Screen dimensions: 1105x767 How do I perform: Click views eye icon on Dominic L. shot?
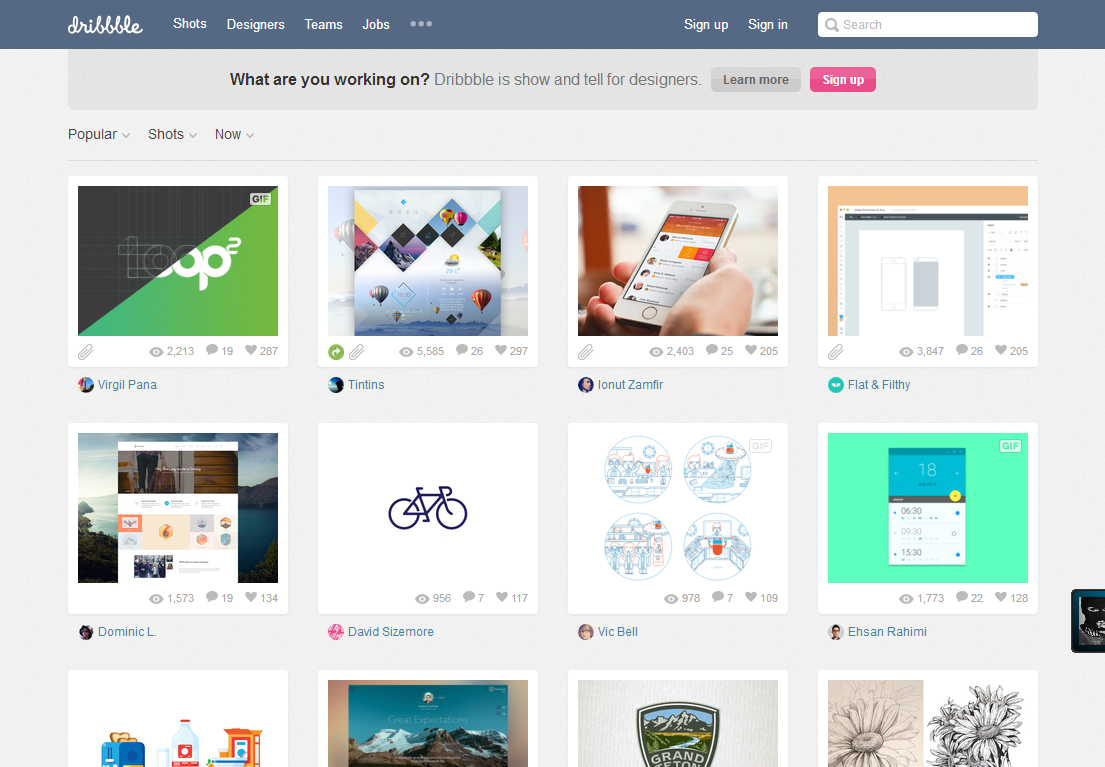[x=156, y=599]
